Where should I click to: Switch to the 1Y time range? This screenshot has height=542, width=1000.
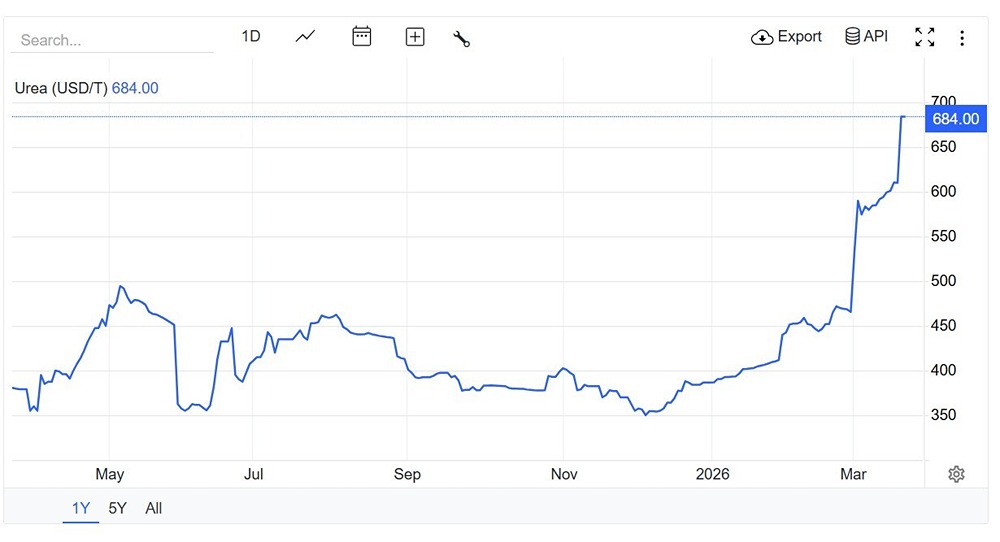(81, 508)
